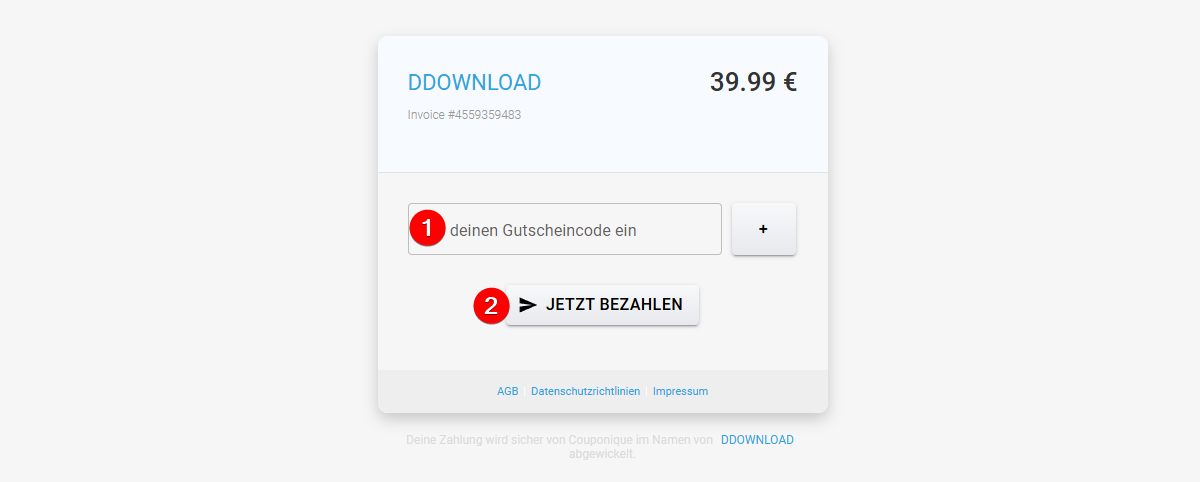Image resolution: width=1200 pixels, height=482 pixels.
Task: Follow the DDOWNLOAD link below the card
Action: coord(757,440)
